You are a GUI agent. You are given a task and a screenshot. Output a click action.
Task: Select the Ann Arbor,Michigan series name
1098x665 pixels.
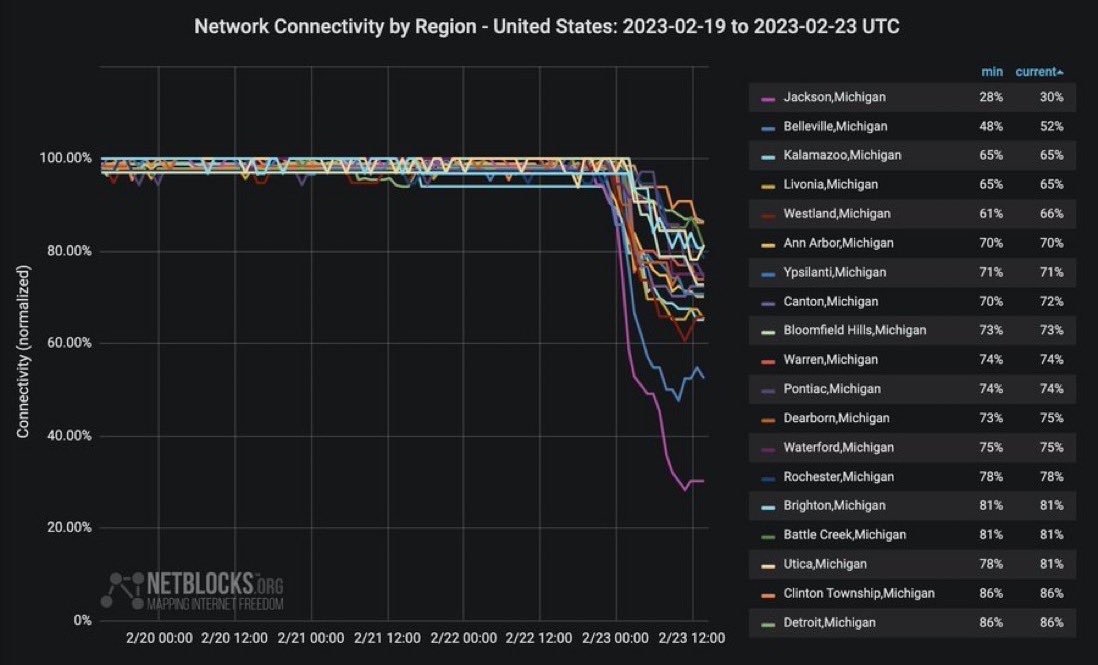coord(838,244)
